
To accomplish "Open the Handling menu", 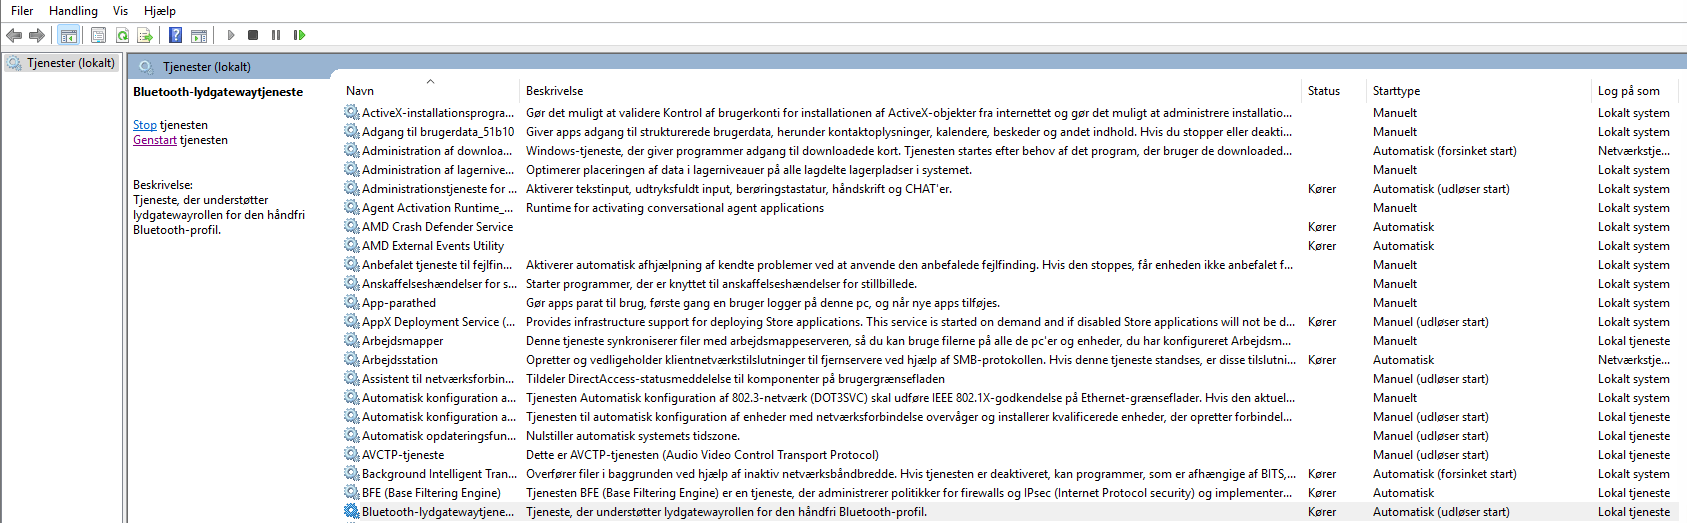I will [x=73, y=11].
